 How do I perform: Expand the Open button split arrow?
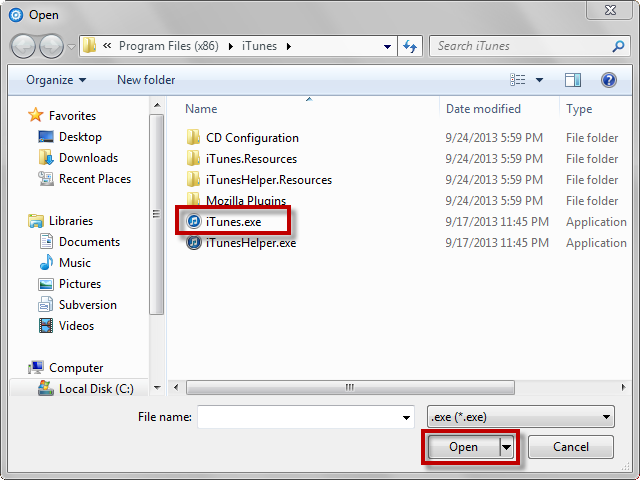point(507,447)
